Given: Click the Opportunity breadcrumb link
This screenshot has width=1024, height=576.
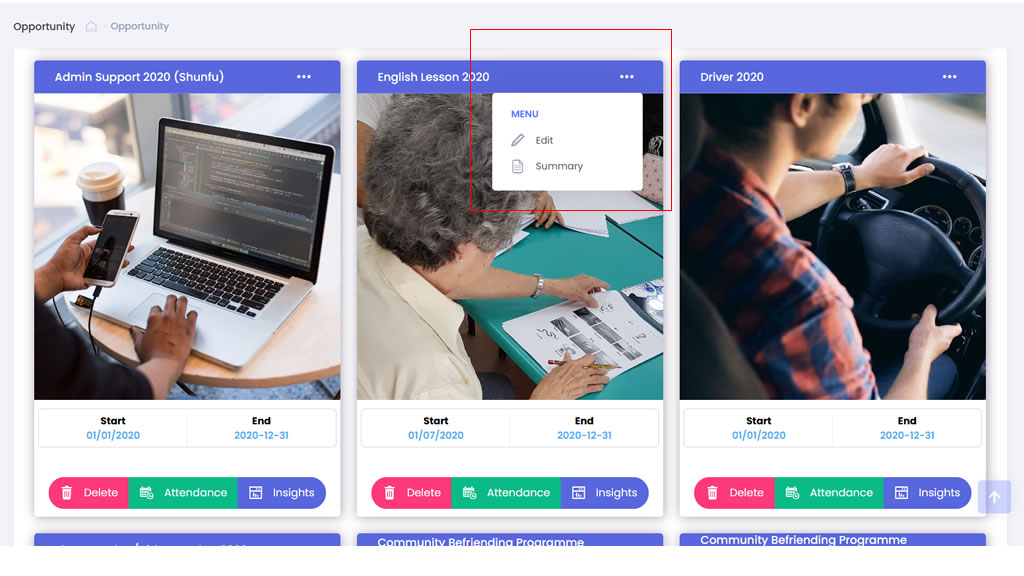Looking at the screenshot, I should (x=140, y=26).
